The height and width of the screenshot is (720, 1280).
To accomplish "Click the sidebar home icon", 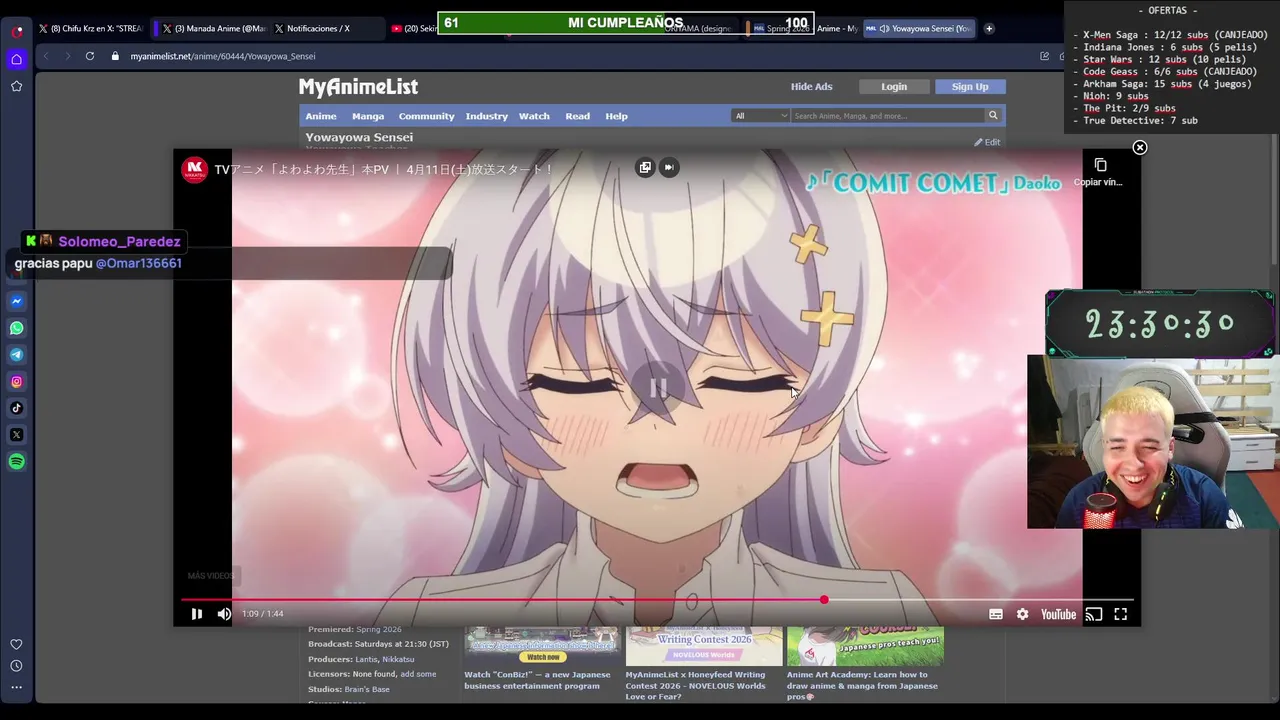I will tap(16, 59).
